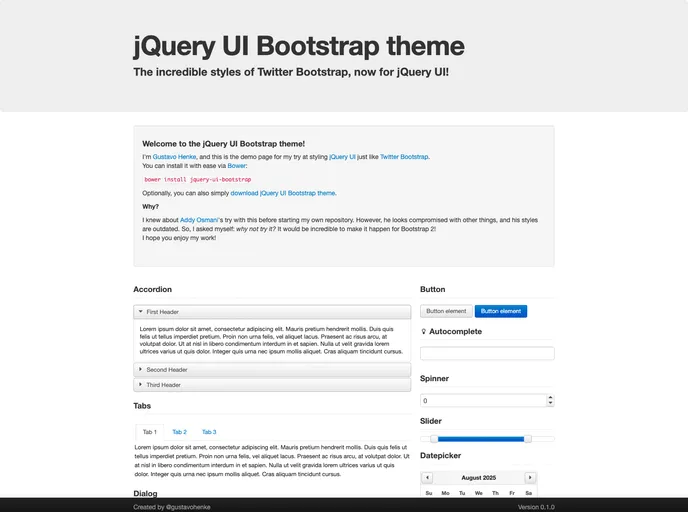Switch to Tab 3
The image size is (688, 512).
209,432
